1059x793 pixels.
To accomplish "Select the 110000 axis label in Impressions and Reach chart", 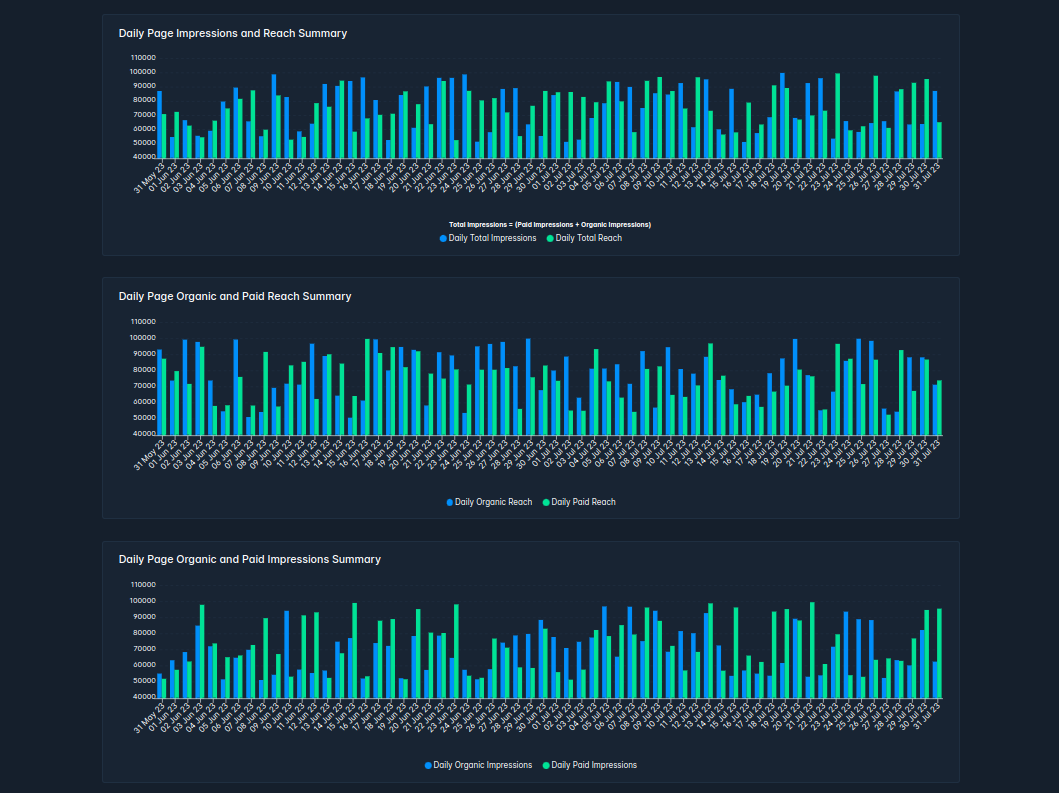I will [x=143, y=58].
